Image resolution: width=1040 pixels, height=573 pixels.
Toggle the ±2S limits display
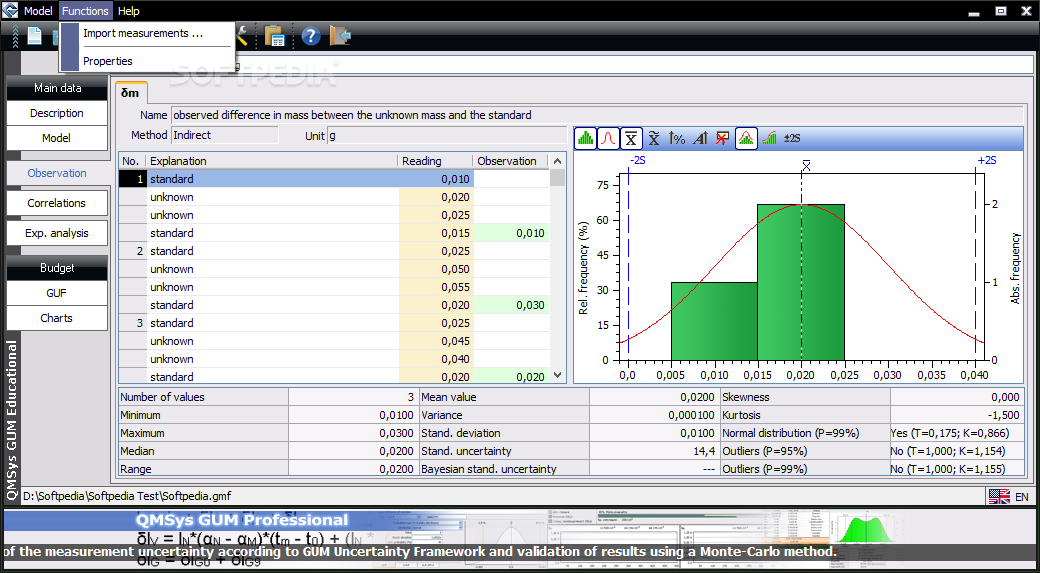click(x=793, y=139)
